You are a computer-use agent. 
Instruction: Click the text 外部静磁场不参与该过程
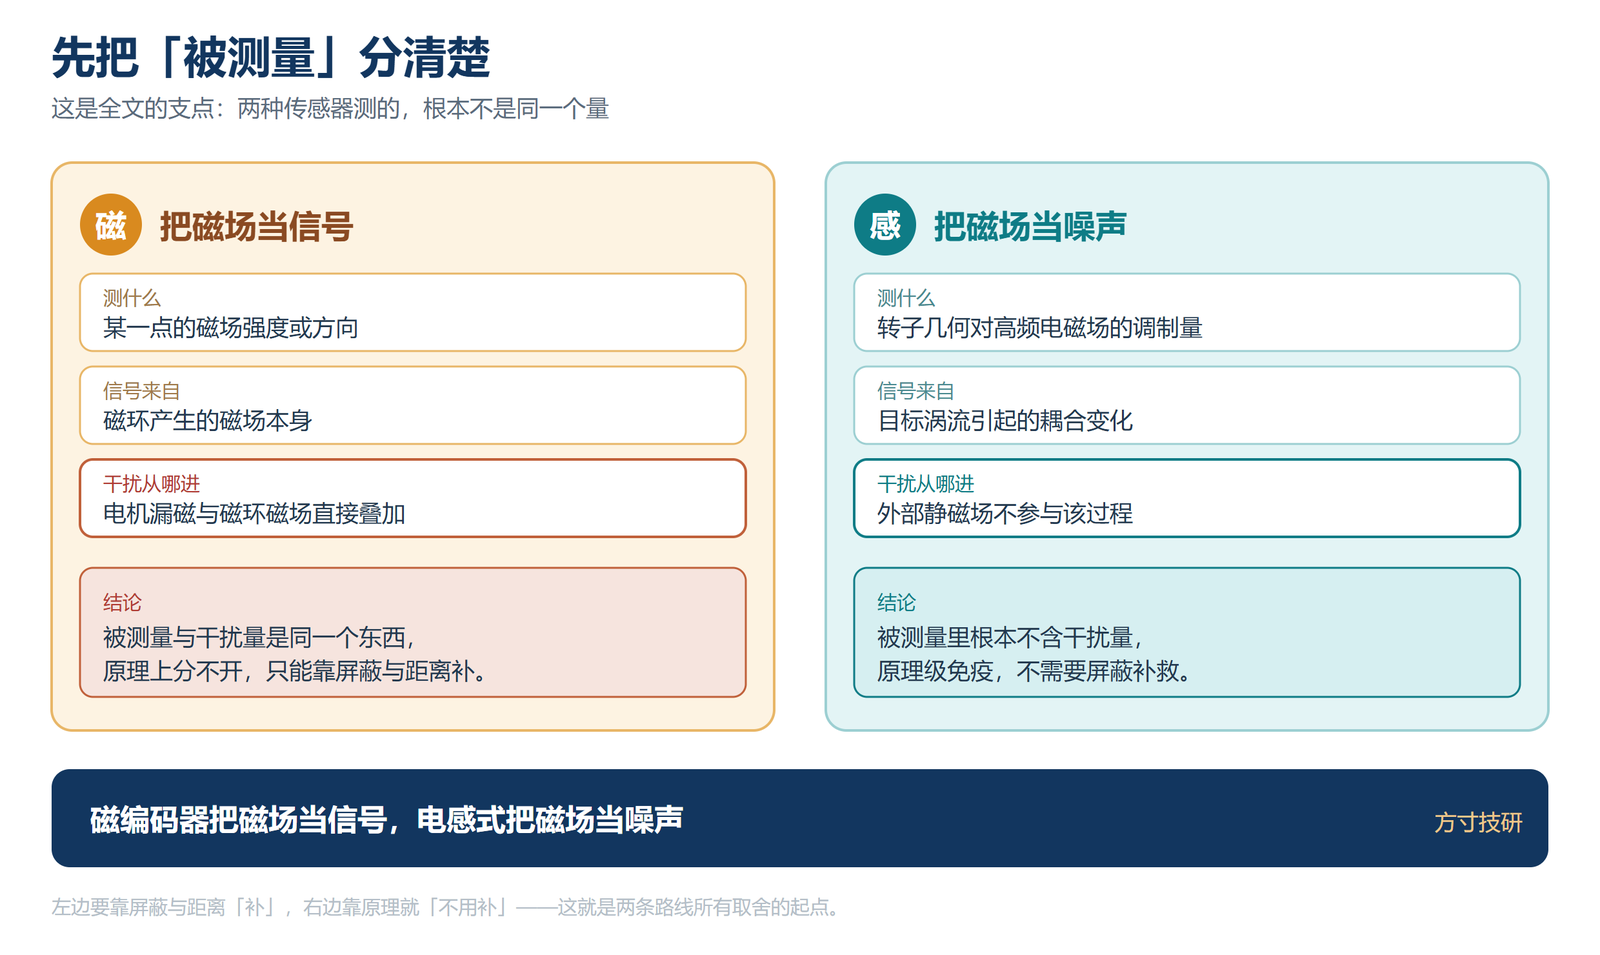(1005, 514)
